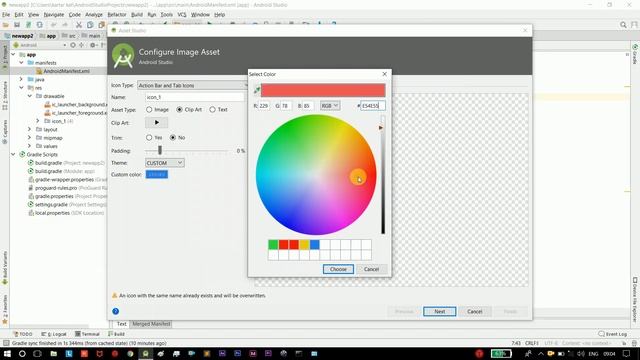
Task: Click the Padding slider handle
Action: click(160, 151)
